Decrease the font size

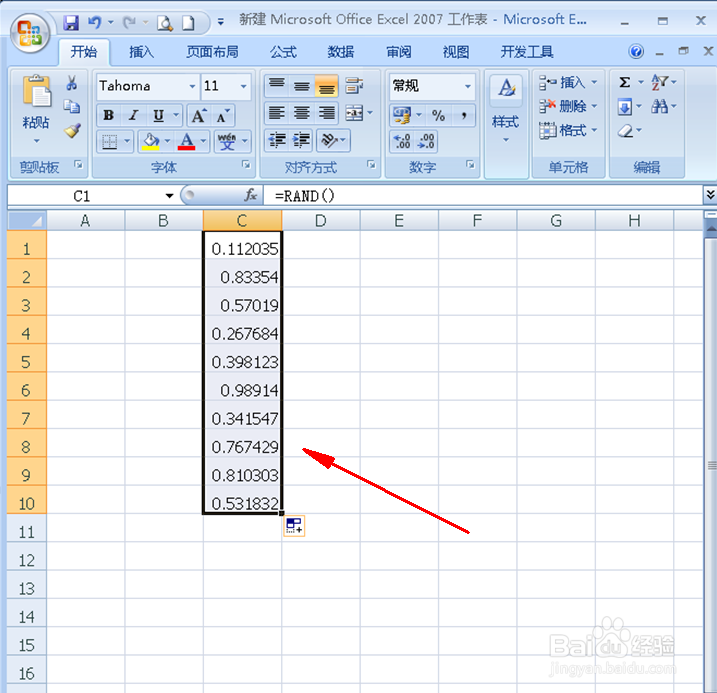tap(224, 116)
